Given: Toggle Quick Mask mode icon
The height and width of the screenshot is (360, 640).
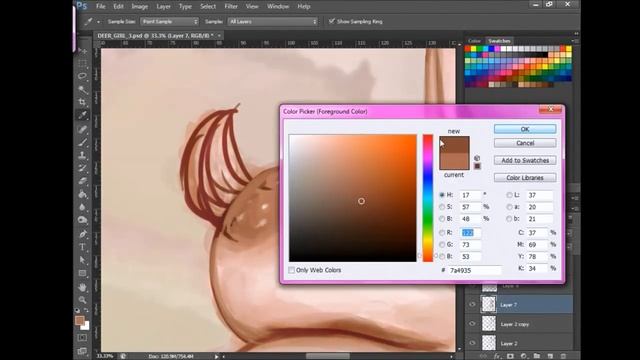Looking at the screenshot, I should click(83, 338).
